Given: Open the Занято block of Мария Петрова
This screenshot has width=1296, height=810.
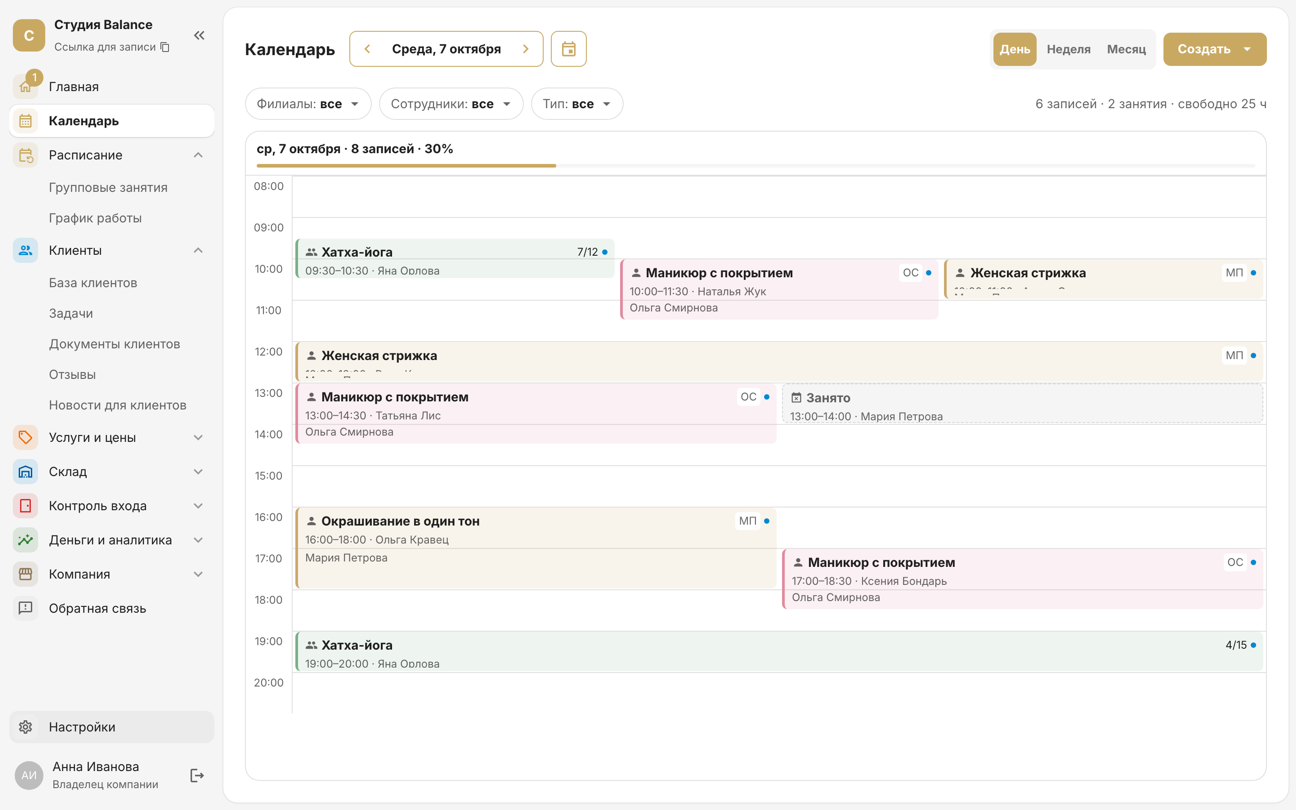Looking at the screenshot, I should [x=1022, y=405].
